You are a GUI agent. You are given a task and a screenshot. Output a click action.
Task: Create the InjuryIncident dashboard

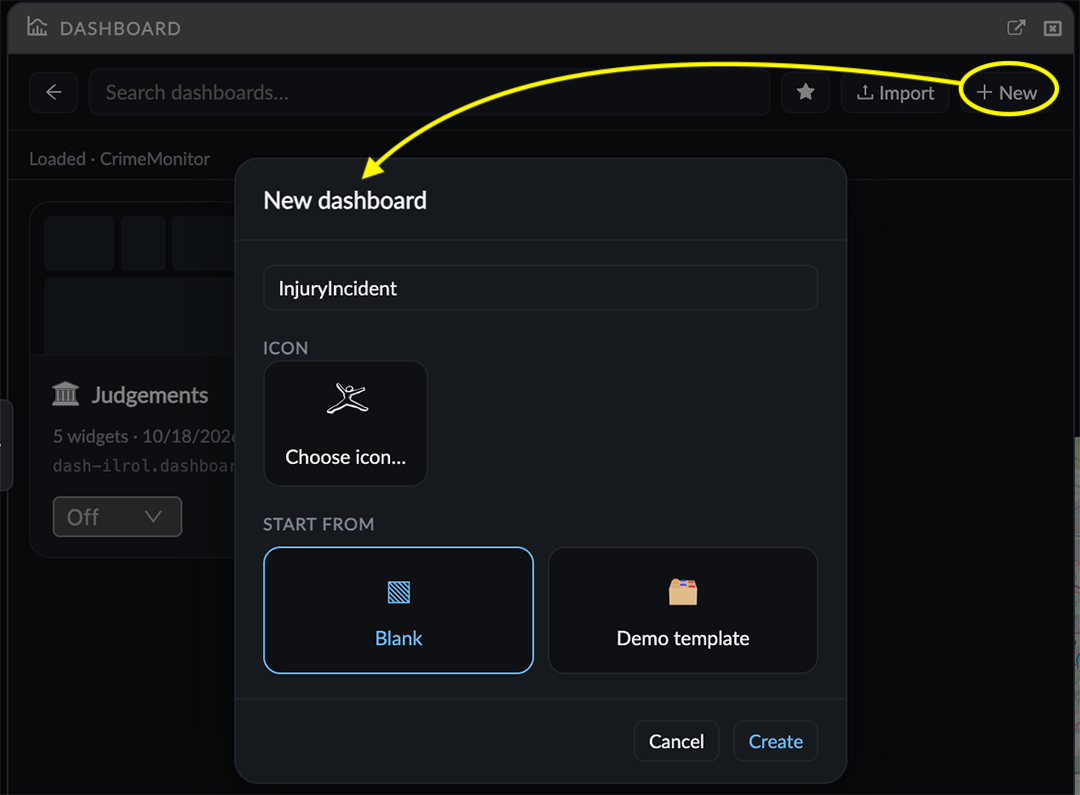776,741
